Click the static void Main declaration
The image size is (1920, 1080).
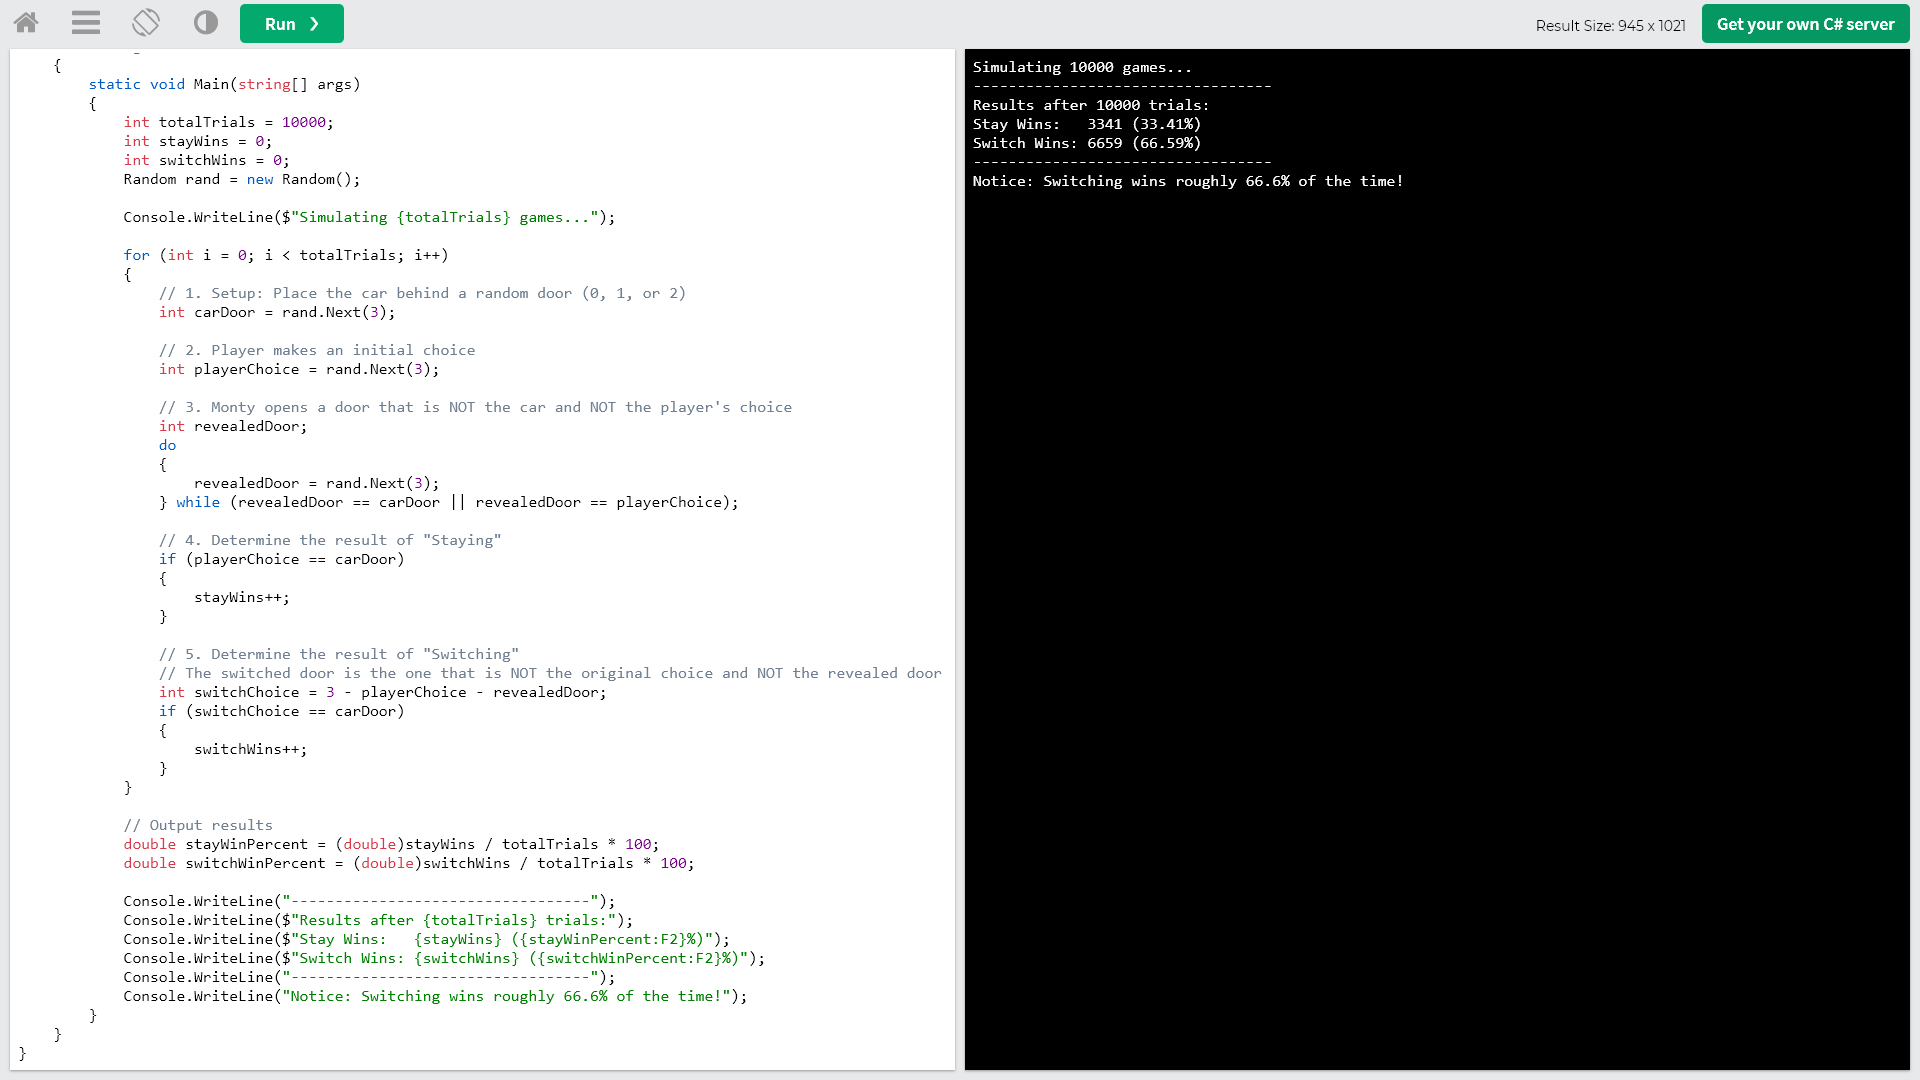[224, 84]
